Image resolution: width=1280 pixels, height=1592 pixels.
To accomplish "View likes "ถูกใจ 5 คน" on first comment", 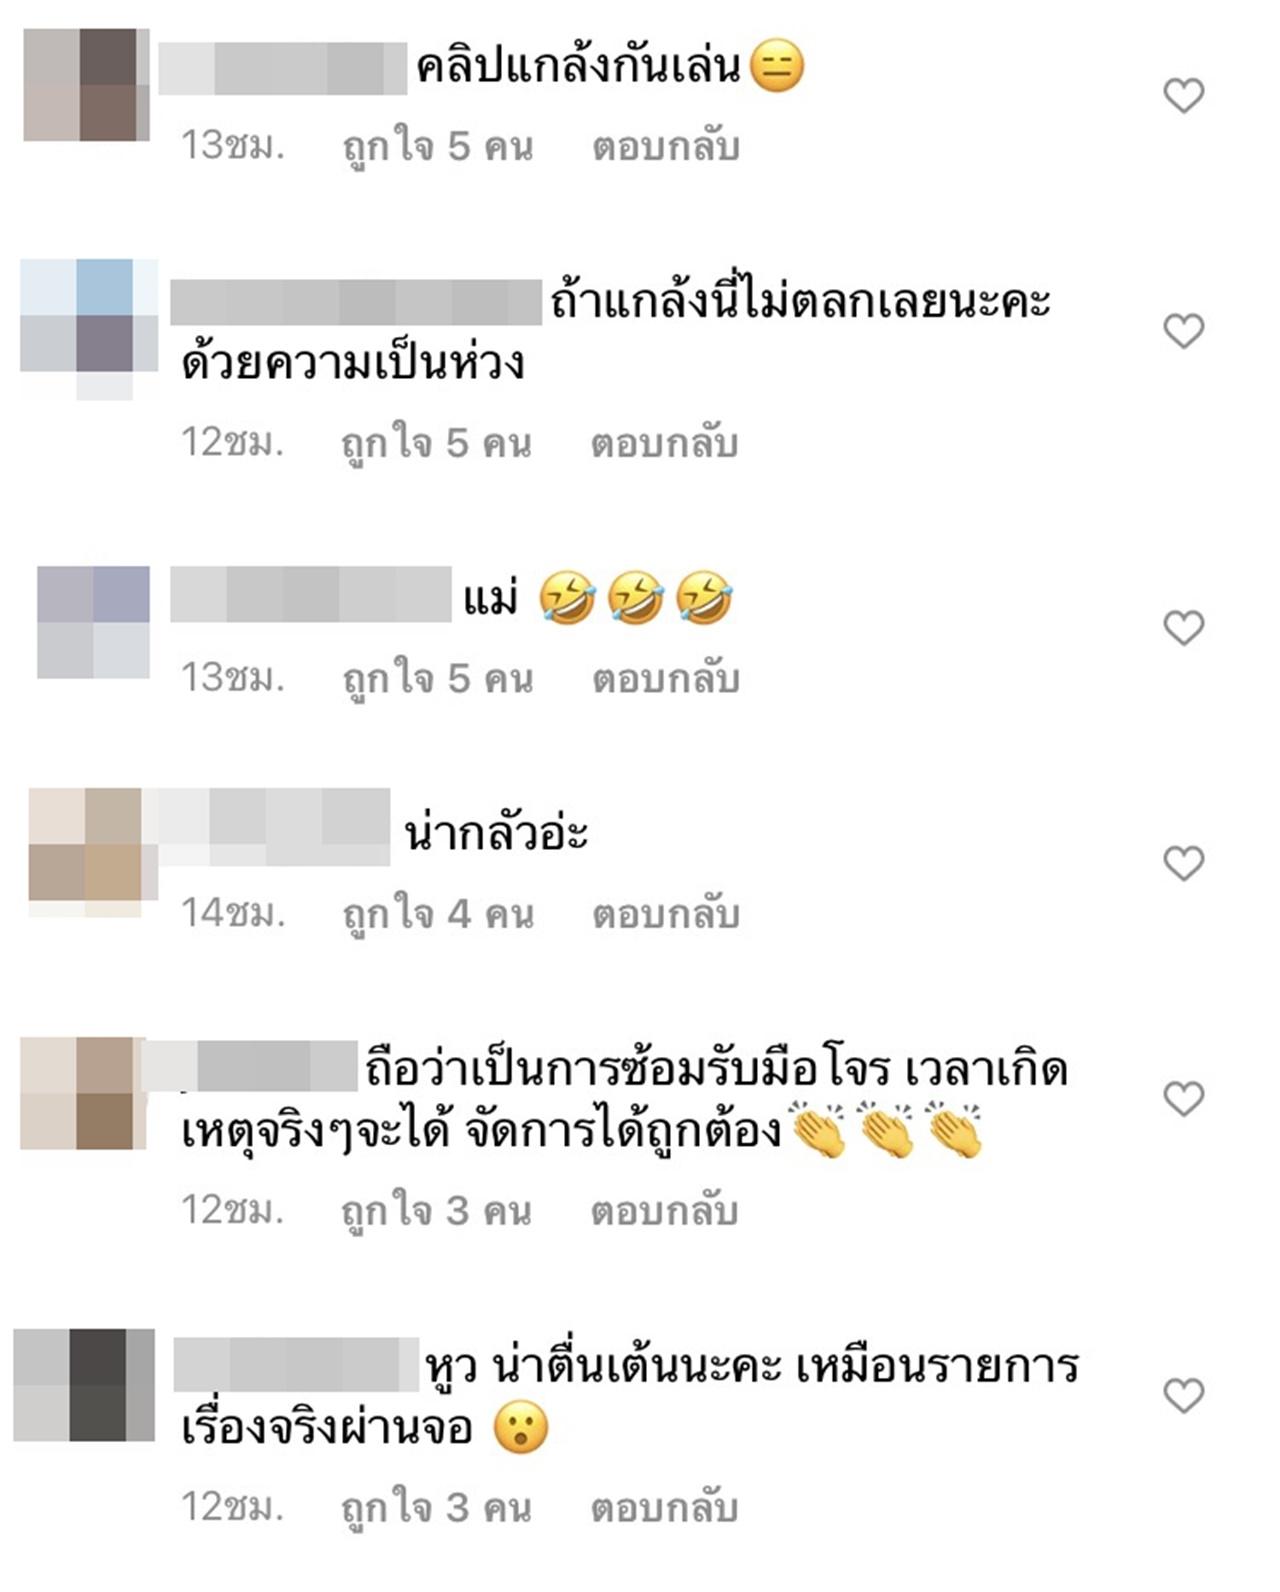I will pos(438,147).
